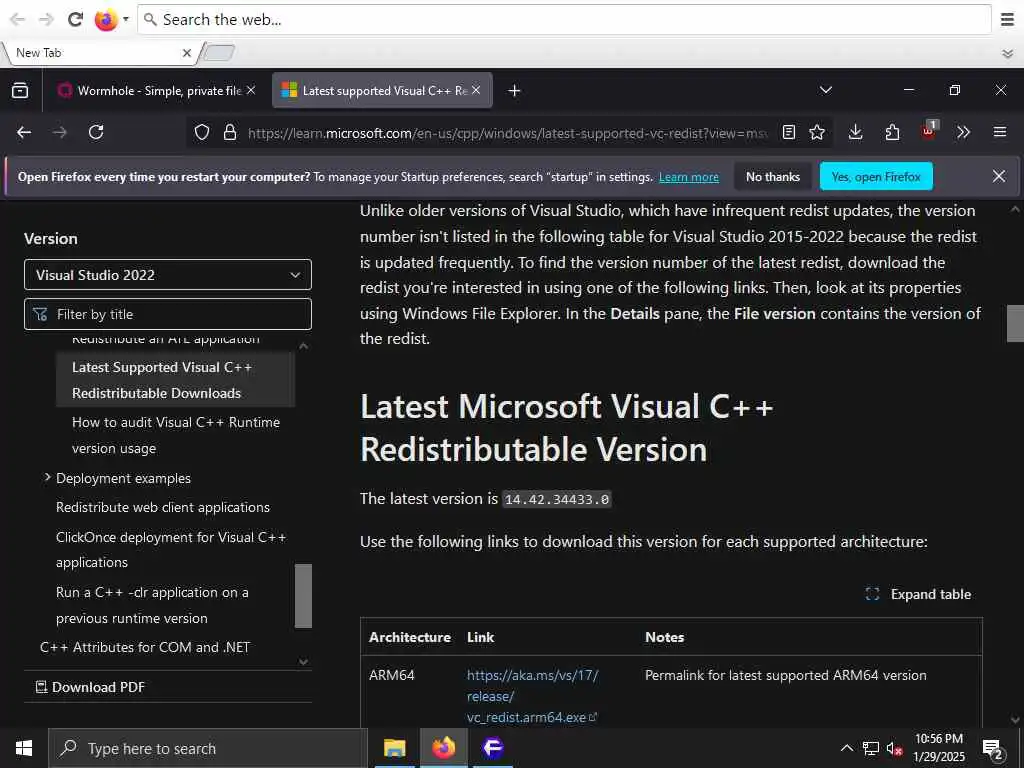This screenshot has height=768, width=1024.
Task: Switch to the Wormhole tab
Action: [x=157, y=91]
